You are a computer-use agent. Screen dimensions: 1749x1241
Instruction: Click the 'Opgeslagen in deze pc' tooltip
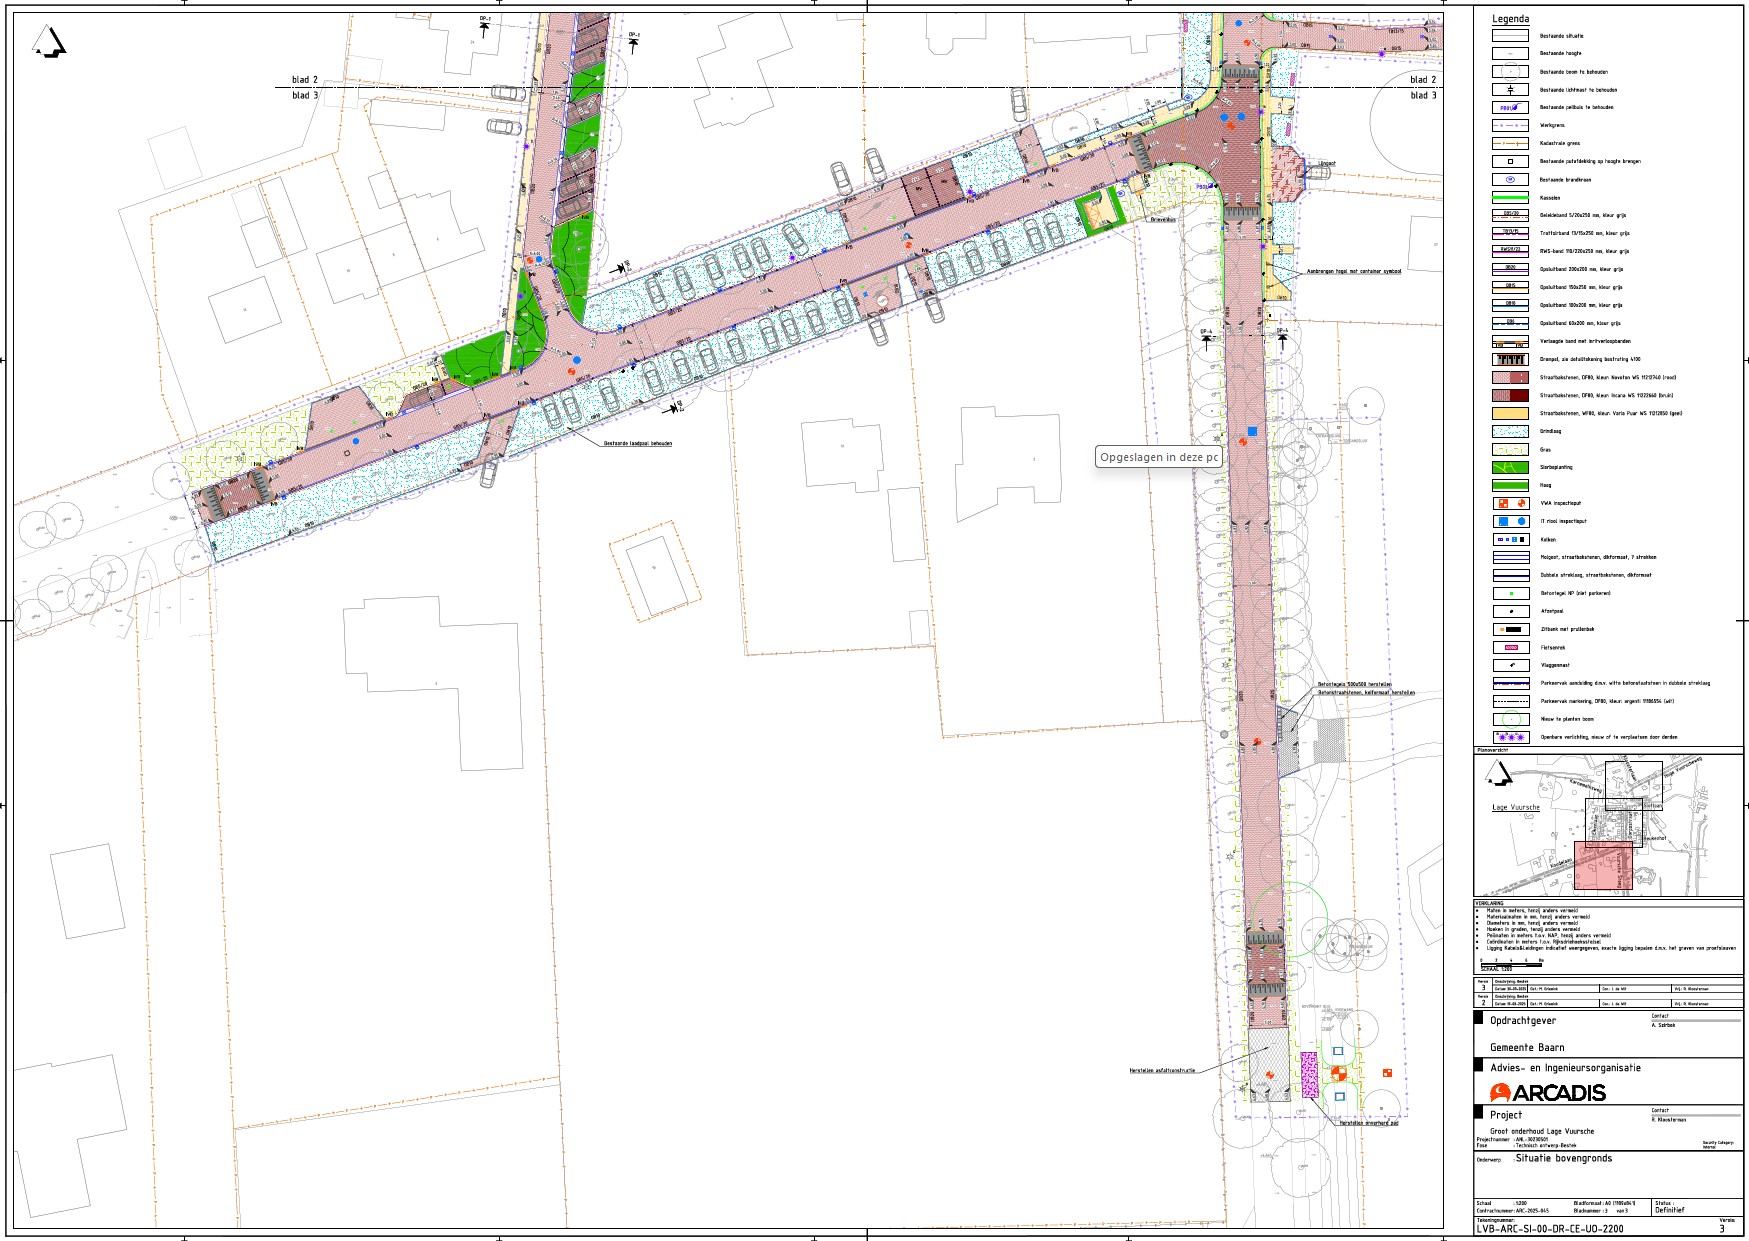[x=1159, y=457]
